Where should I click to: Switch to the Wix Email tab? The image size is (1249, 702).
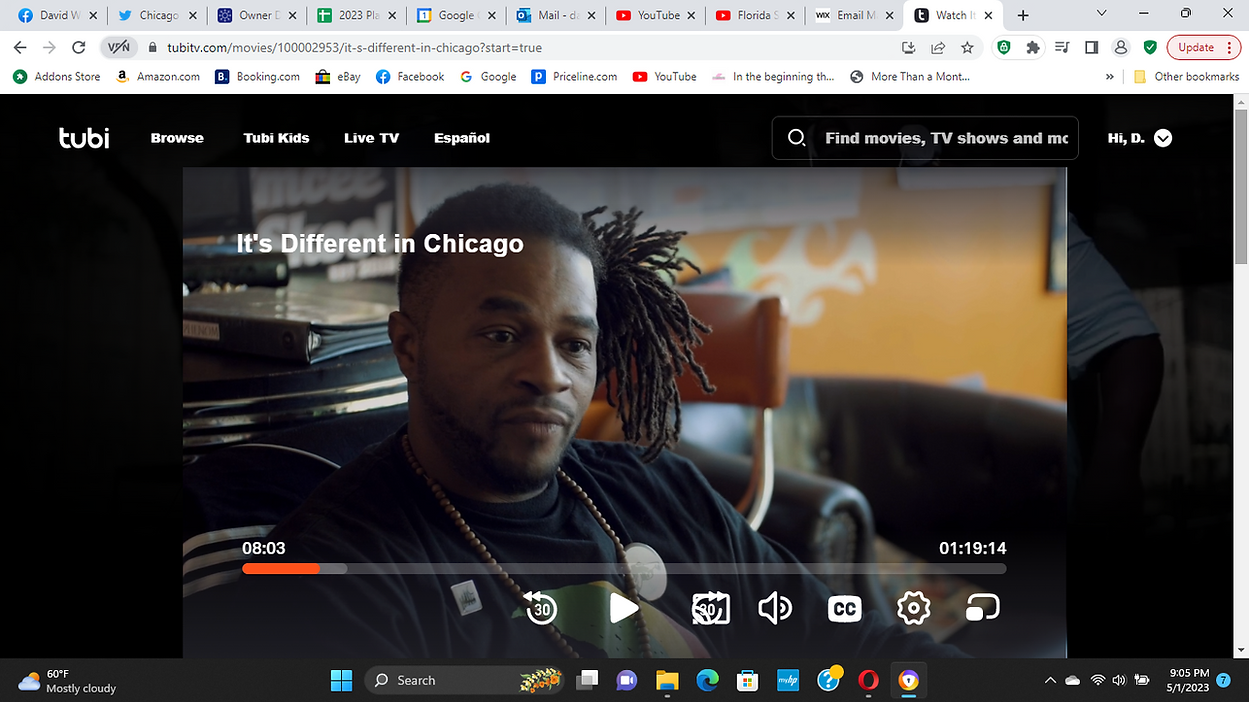coord(854,15)
